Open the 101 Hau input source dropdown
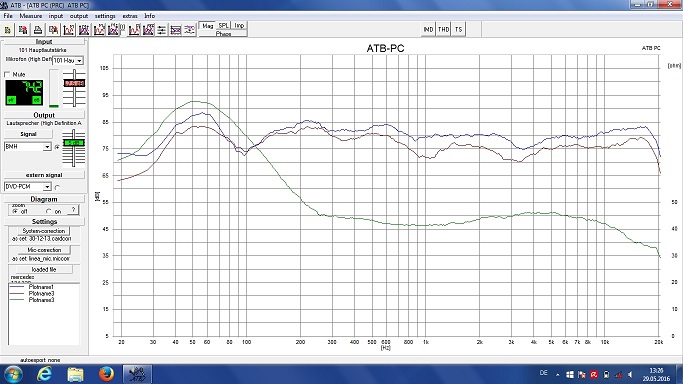 click(x=79, y=61)
